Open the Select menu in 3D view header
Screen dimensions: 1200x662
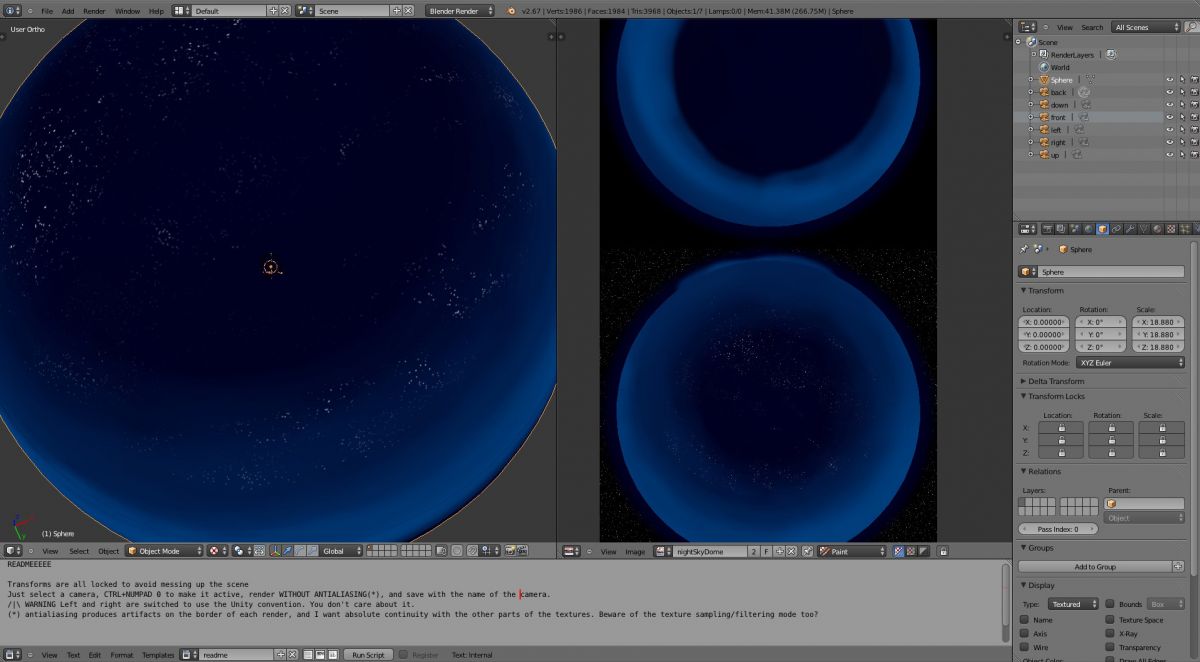coord(79,551)
